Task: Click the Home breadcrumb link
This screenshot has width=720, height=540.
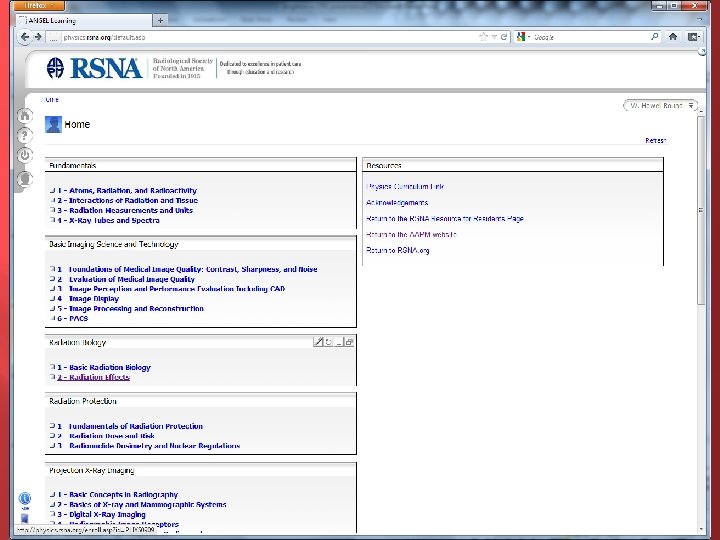Action: click(x=50, y=100)
